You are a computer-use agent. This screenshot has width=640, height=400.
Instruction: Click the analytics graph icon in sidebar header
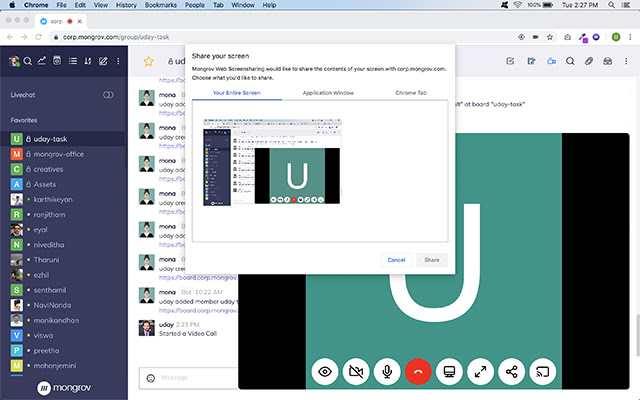(42, 61)
